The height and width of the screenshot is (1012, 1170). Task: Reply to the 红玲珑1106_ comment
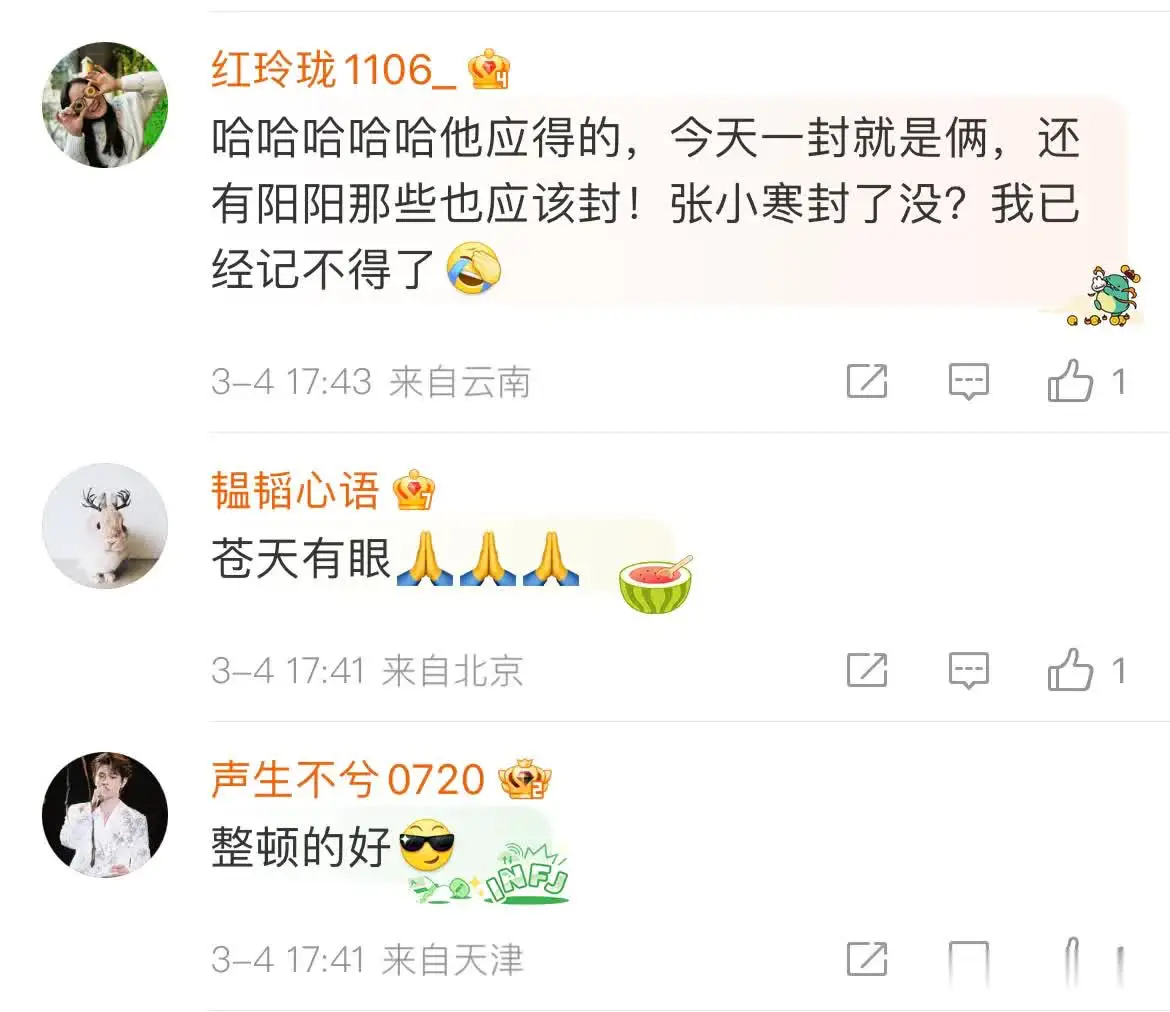coord(969,381)
